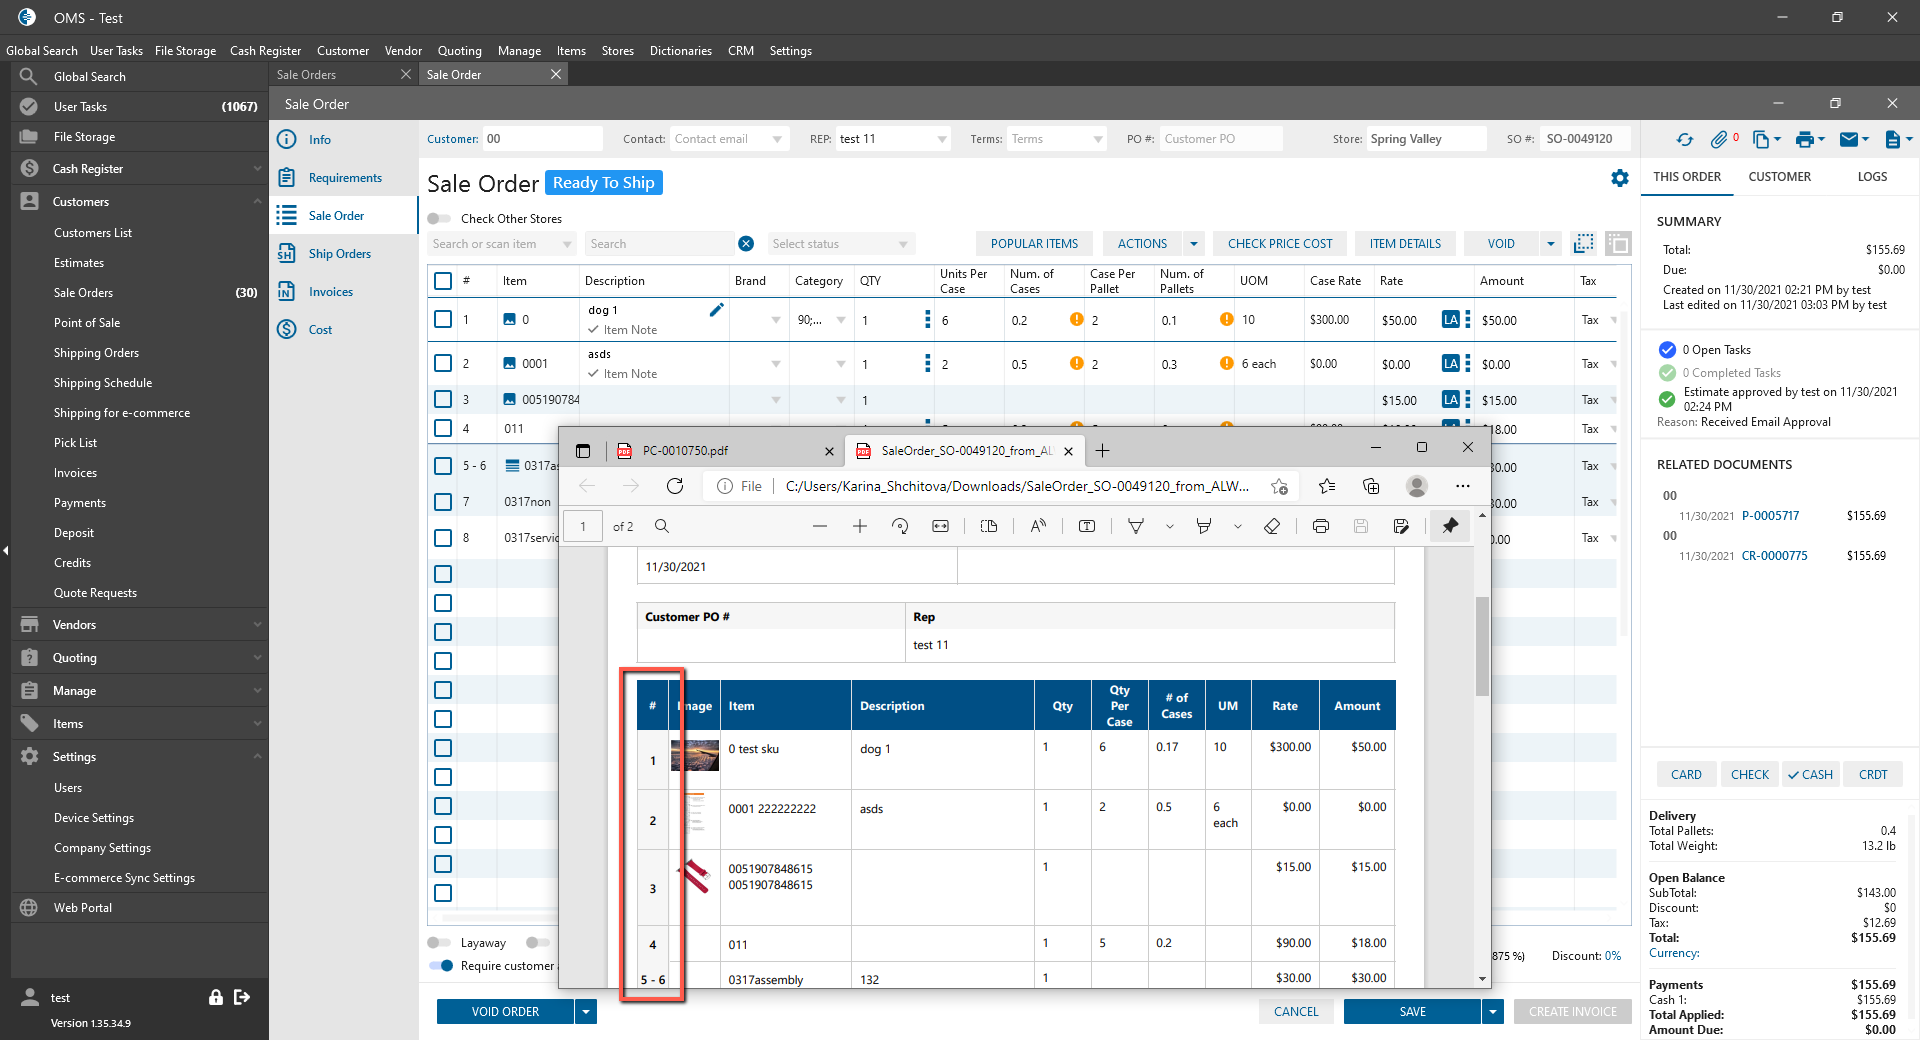The image size is (1920, 1040).
Task: Open the P-0005717 related document link
Action: click(1770, 516)
